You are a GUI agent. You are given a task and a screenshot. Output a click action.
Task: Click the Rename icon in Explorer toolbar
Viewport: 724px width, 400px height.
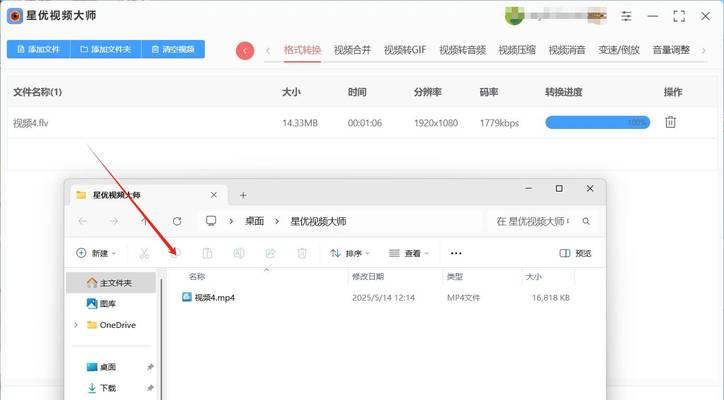(239, 253)
